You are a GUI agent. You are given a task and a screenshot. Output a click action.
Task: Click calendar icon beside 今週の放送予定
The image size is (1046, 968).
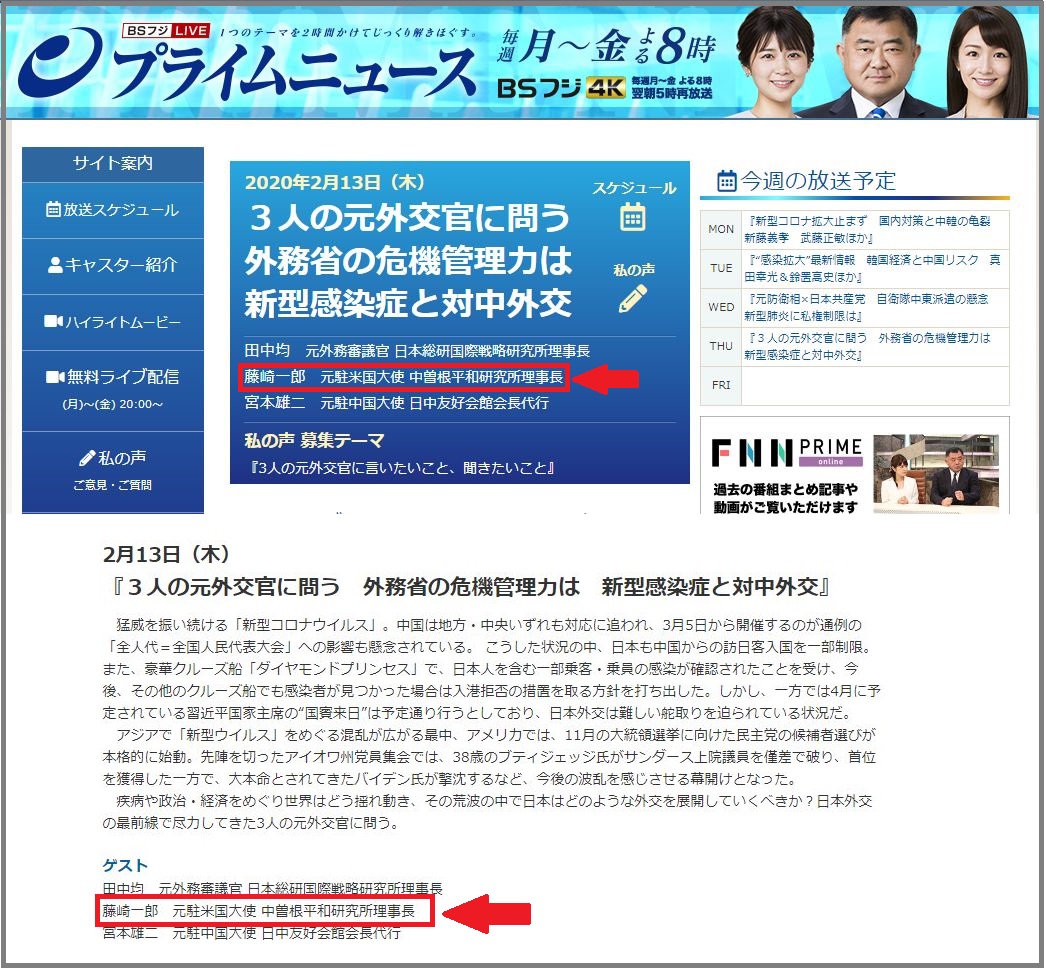click(x=726, y=181)
